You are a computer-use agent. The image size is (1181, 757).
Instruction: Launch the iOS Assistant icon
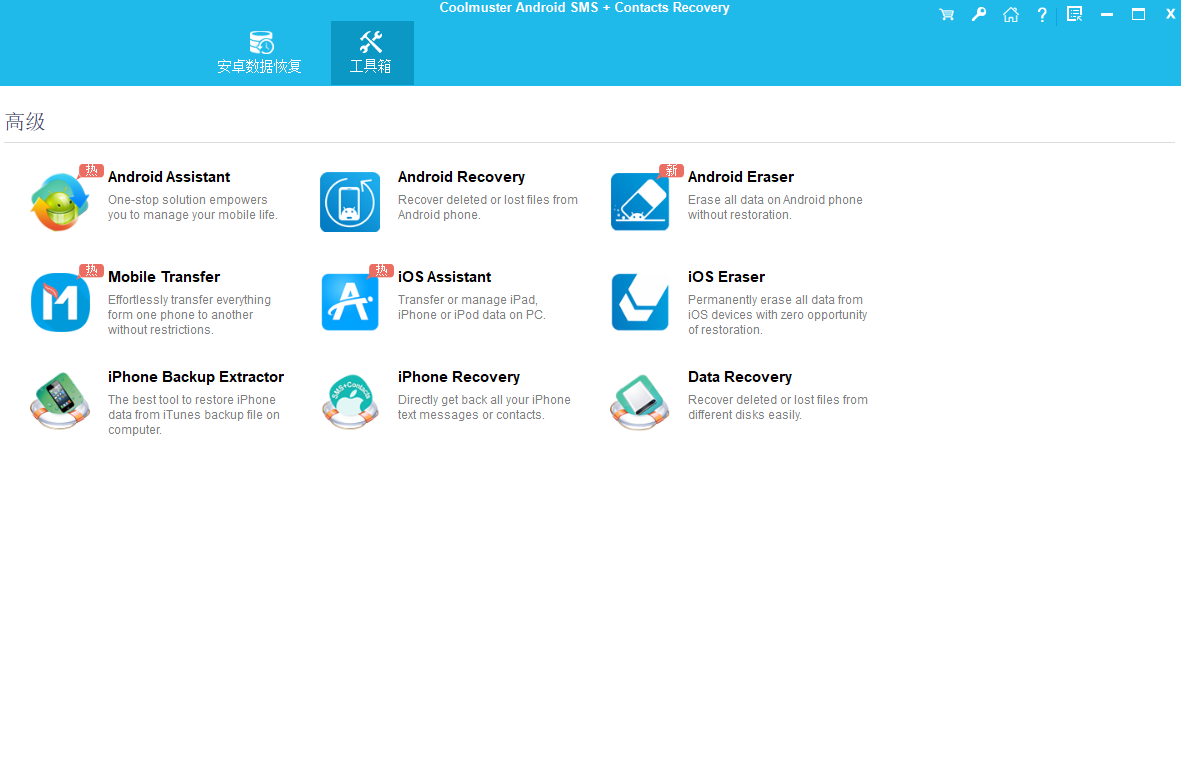(x=350, y=302)
